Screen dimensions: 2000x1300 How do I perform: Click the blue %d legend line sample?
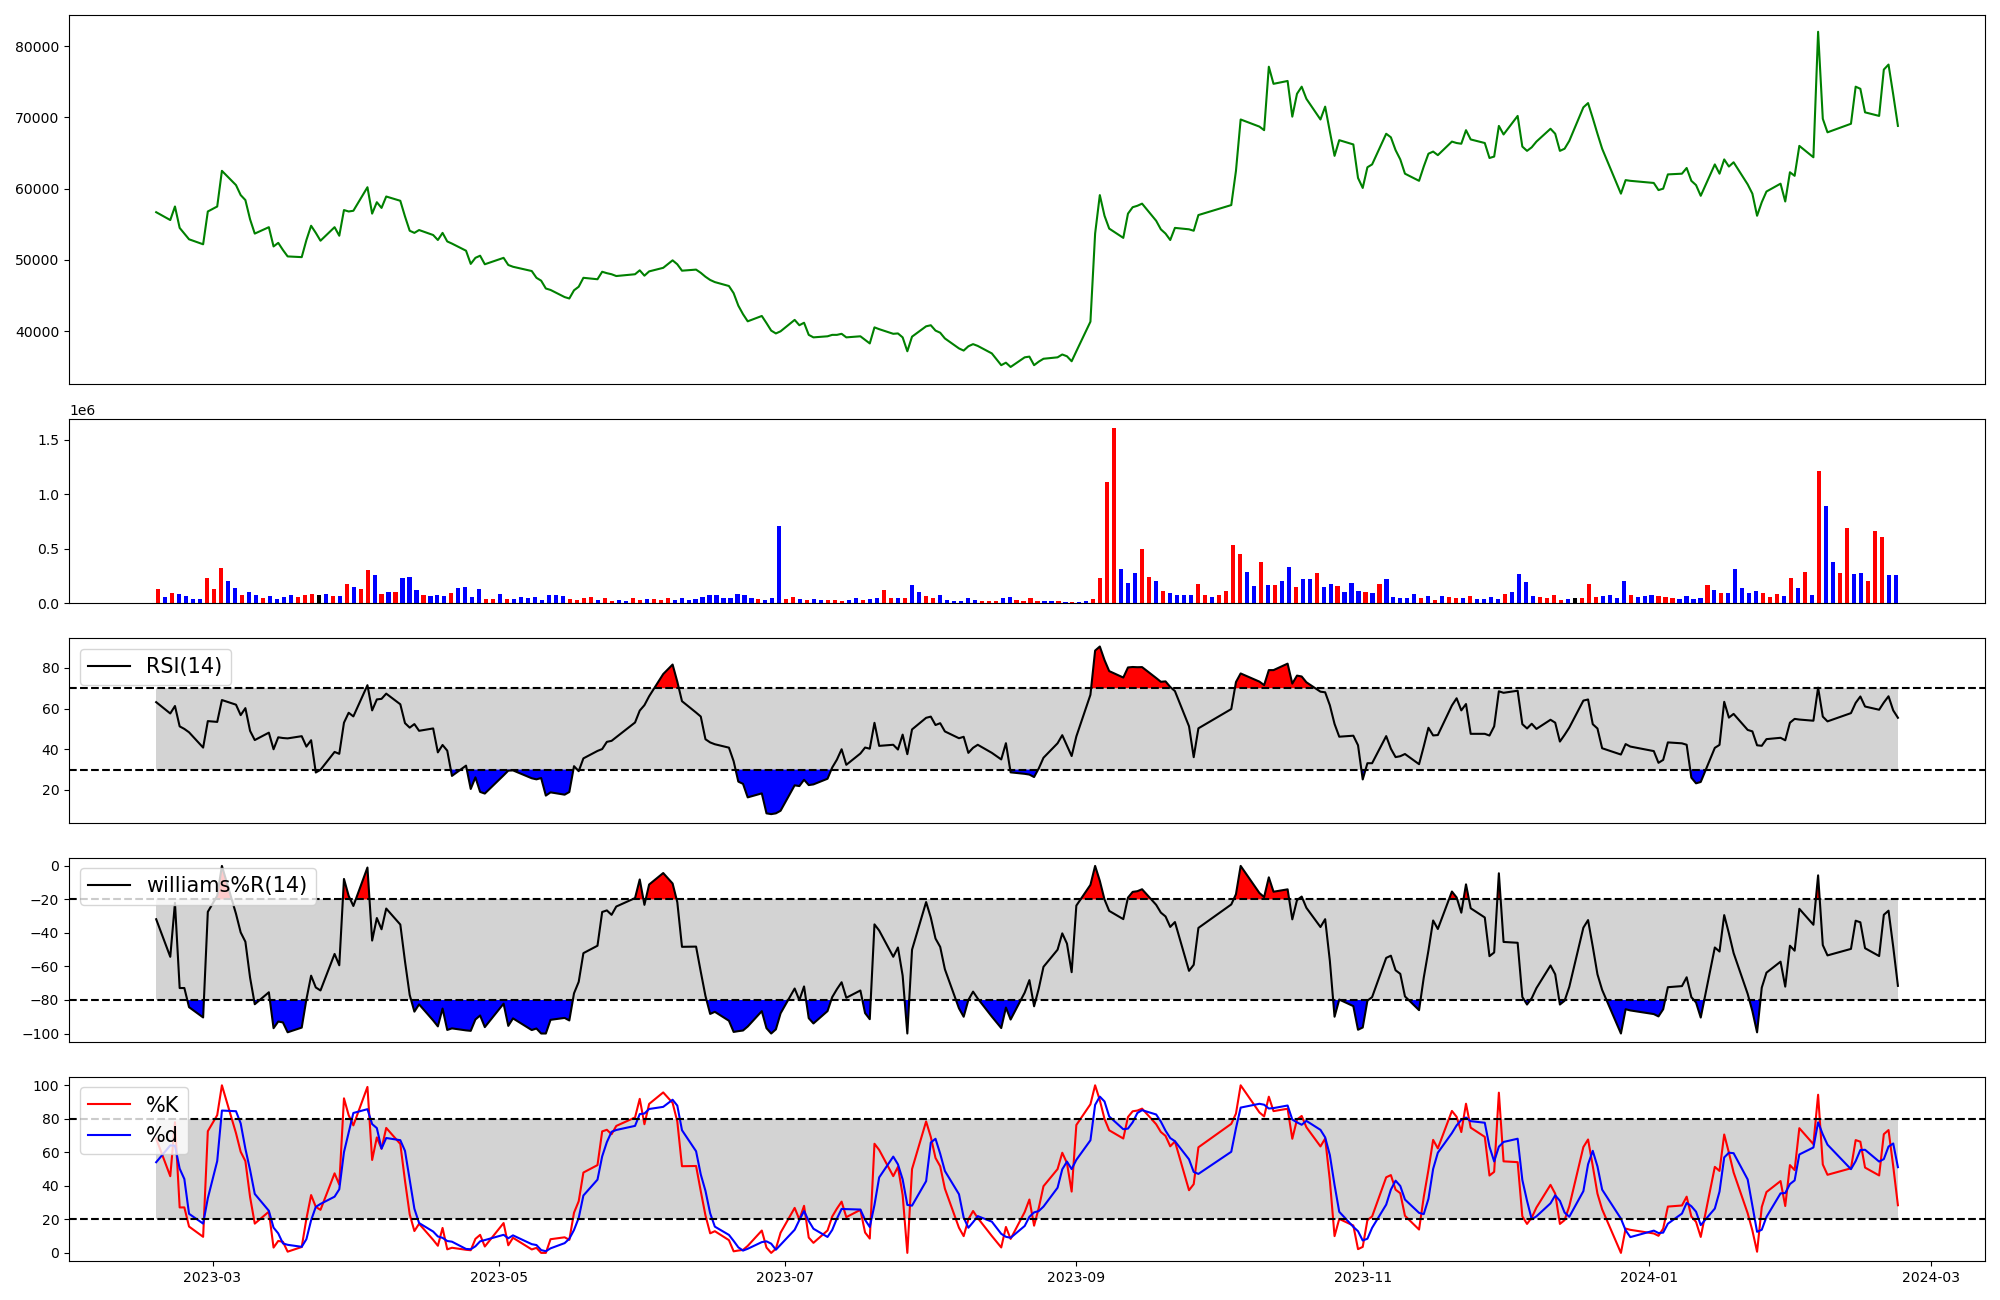pyautogui.click(x=110, y=1135)
